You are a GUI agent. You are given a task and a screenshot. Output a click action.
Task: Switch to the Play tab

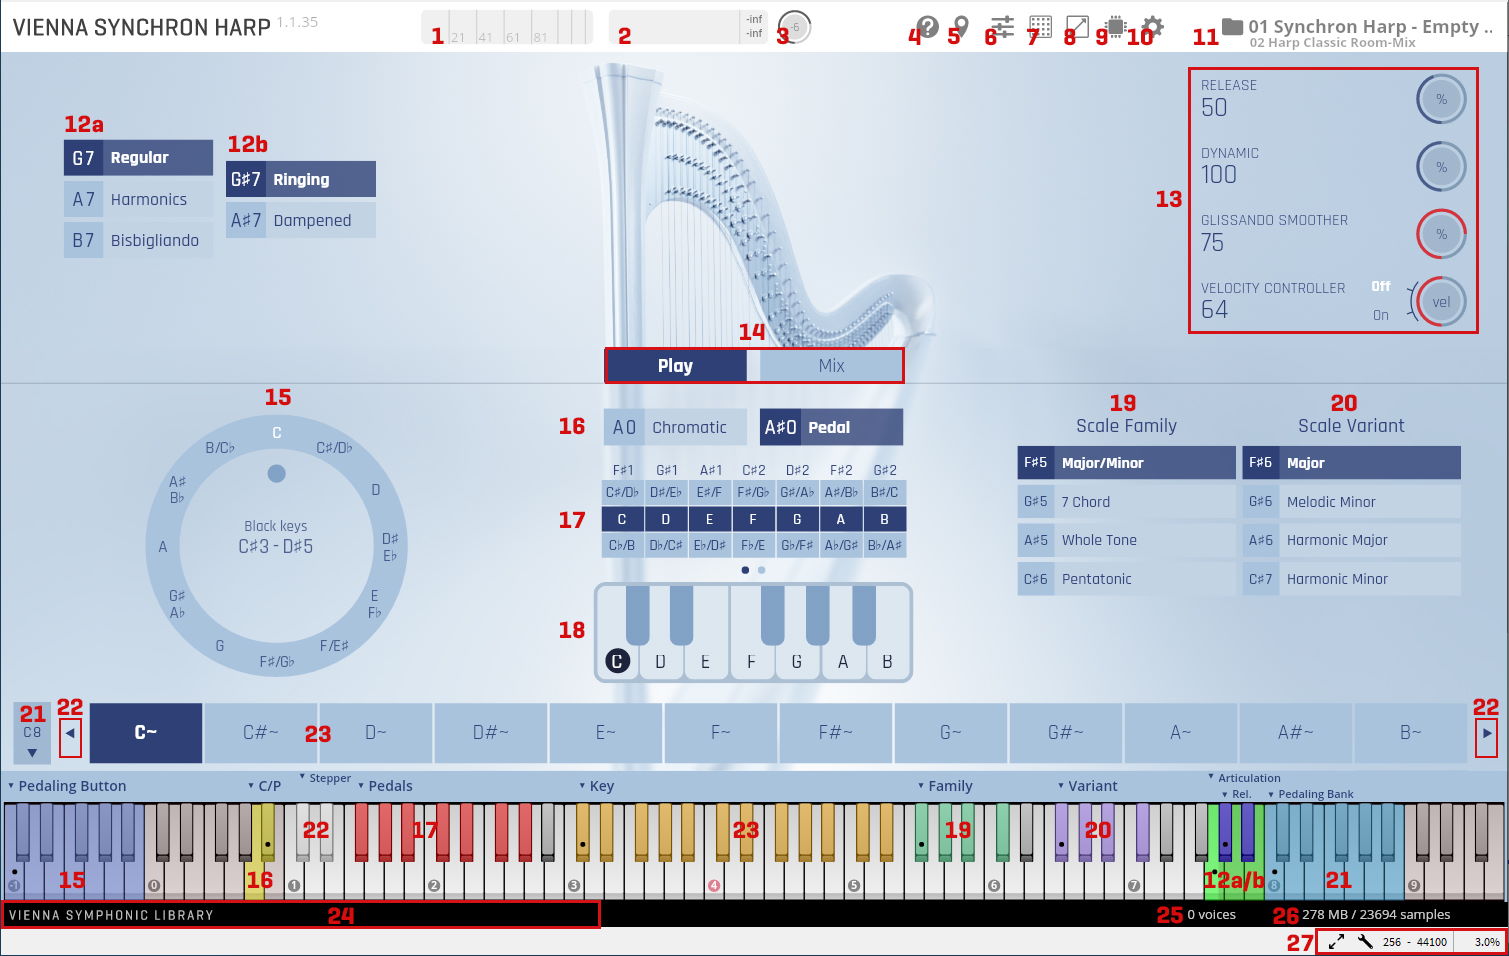point(676,366)
